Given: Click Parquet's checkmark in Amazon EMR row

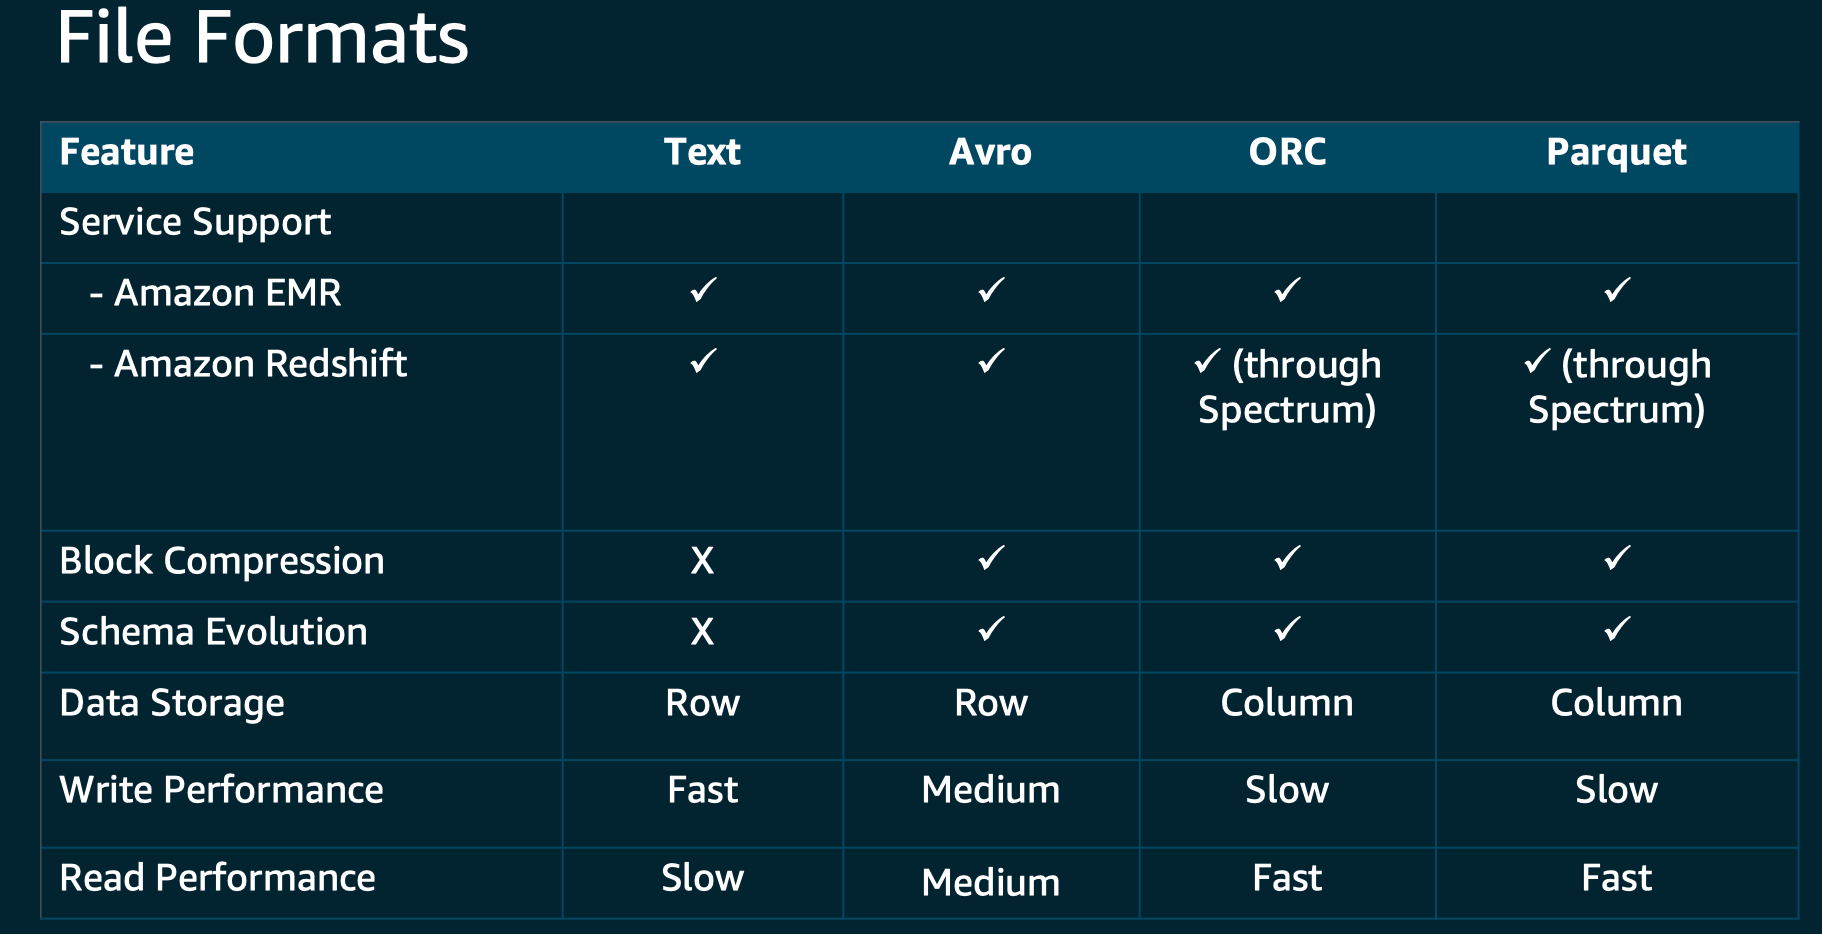Looking at the screenshot, I should point(1617,291).
